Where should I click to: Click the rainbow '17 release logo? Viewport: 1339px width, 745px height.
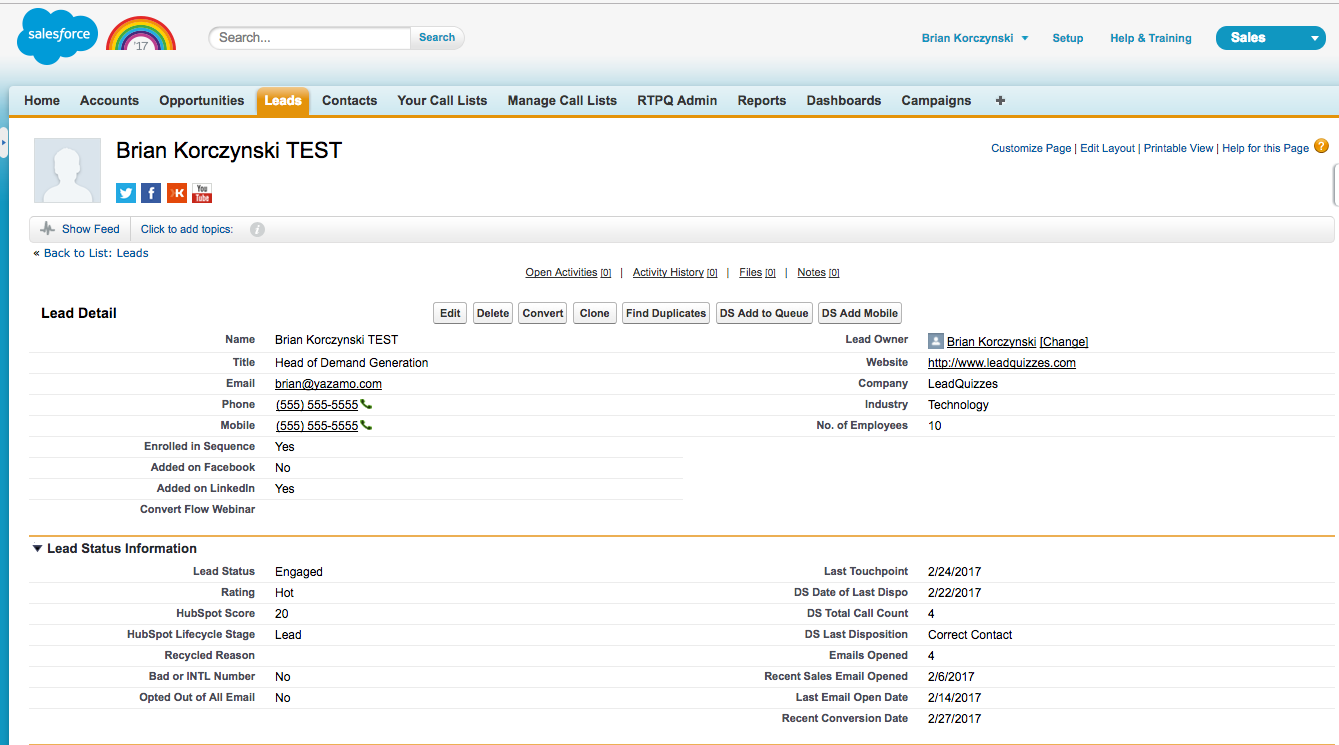(x=141, y=33)
